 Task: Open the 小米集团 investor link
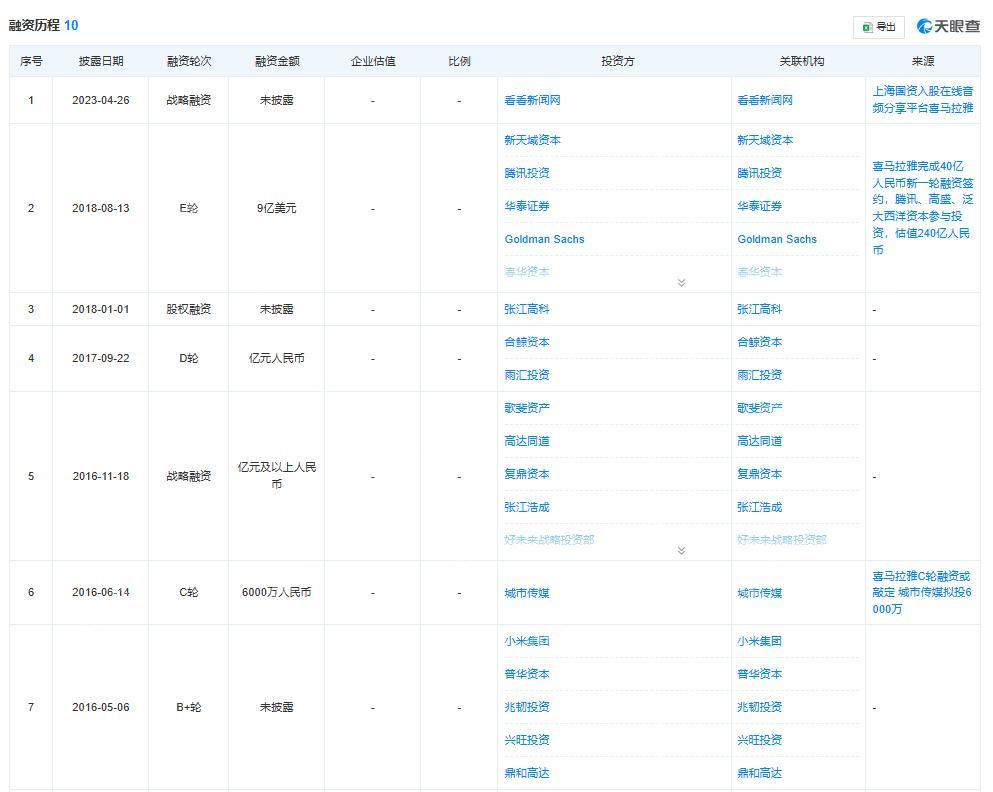(528, 640)
